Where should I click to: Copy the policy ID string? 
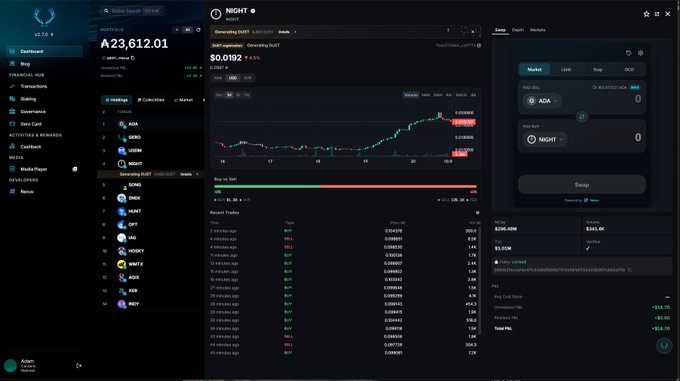pyautogui.click(x=630, y=270)
